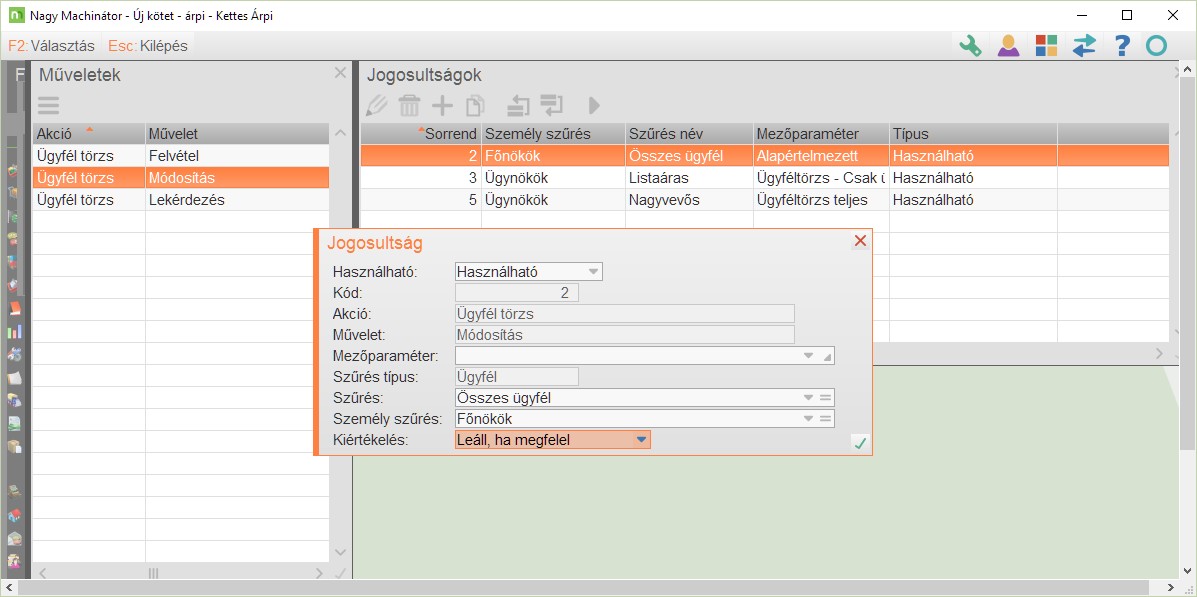1197x597 pixels.
Task: Click the Szűrés field list button
Action: [x=826, y=398]
